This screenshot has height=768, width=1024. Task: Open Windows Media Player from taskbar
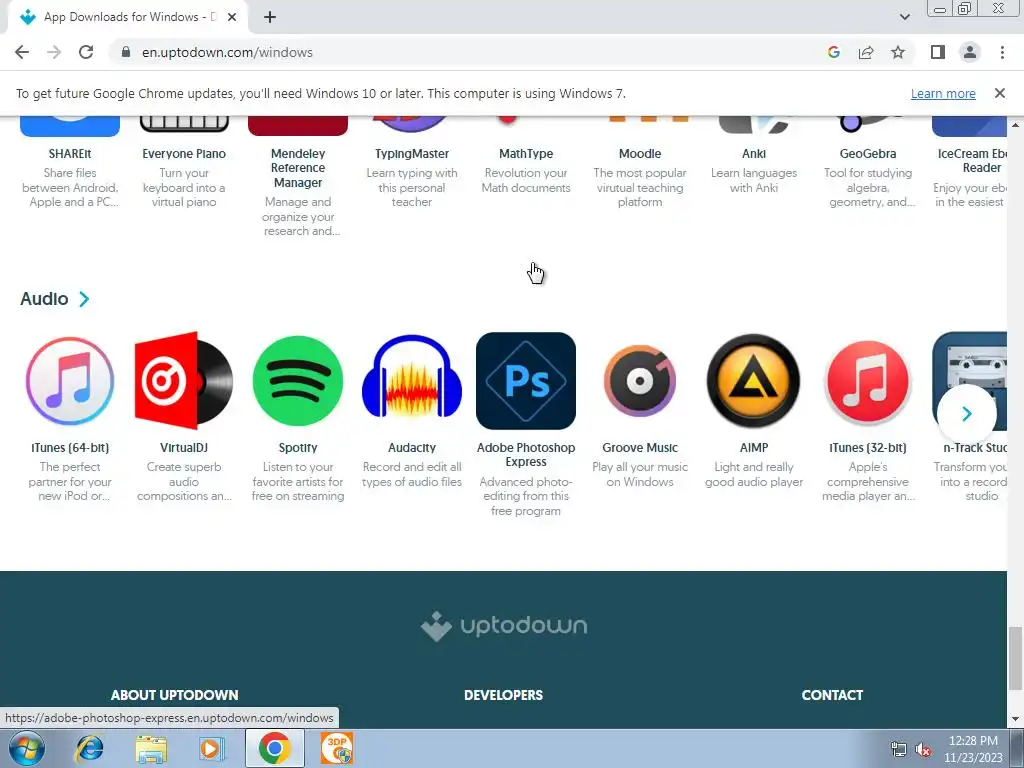[x=211, y=748]
